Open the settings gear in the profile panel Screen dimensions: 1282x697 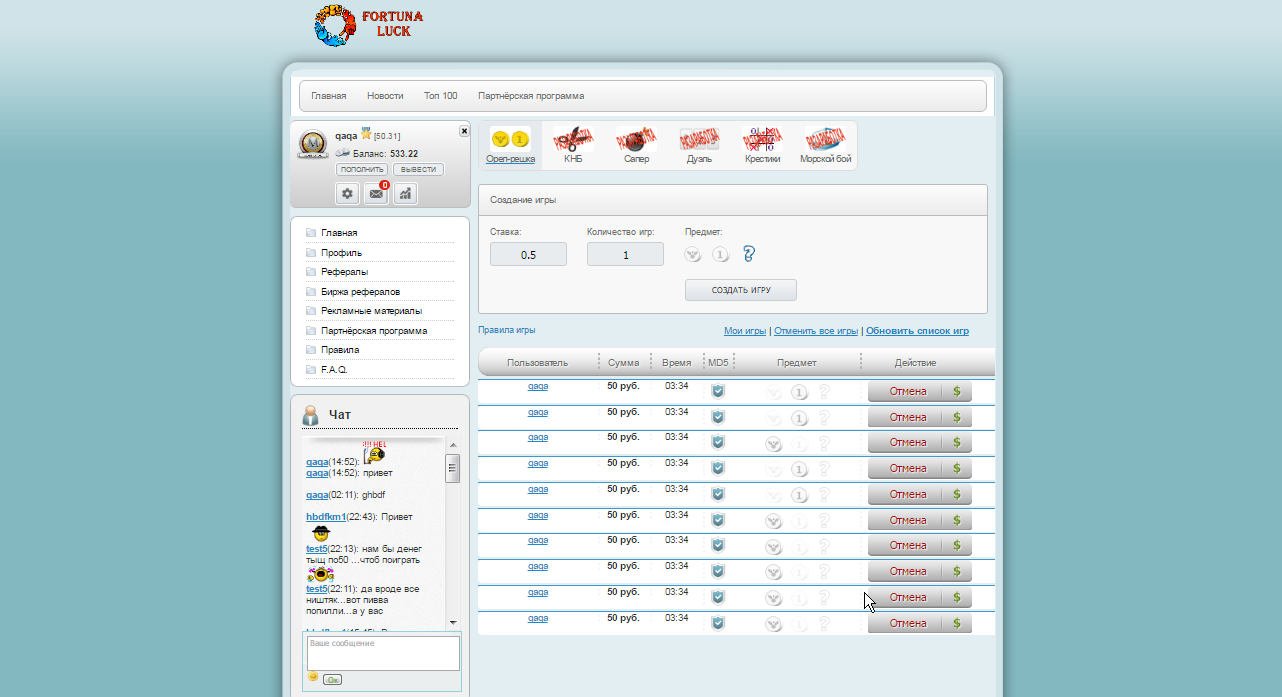click(x=348, y=194)
